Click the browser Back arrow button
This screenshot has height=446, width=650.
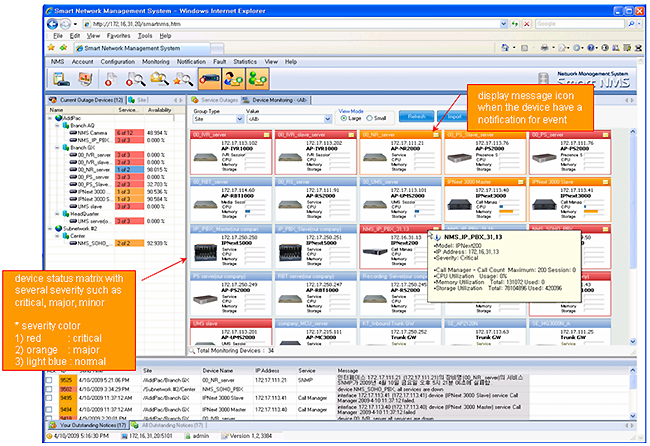(x=52, y=24)
